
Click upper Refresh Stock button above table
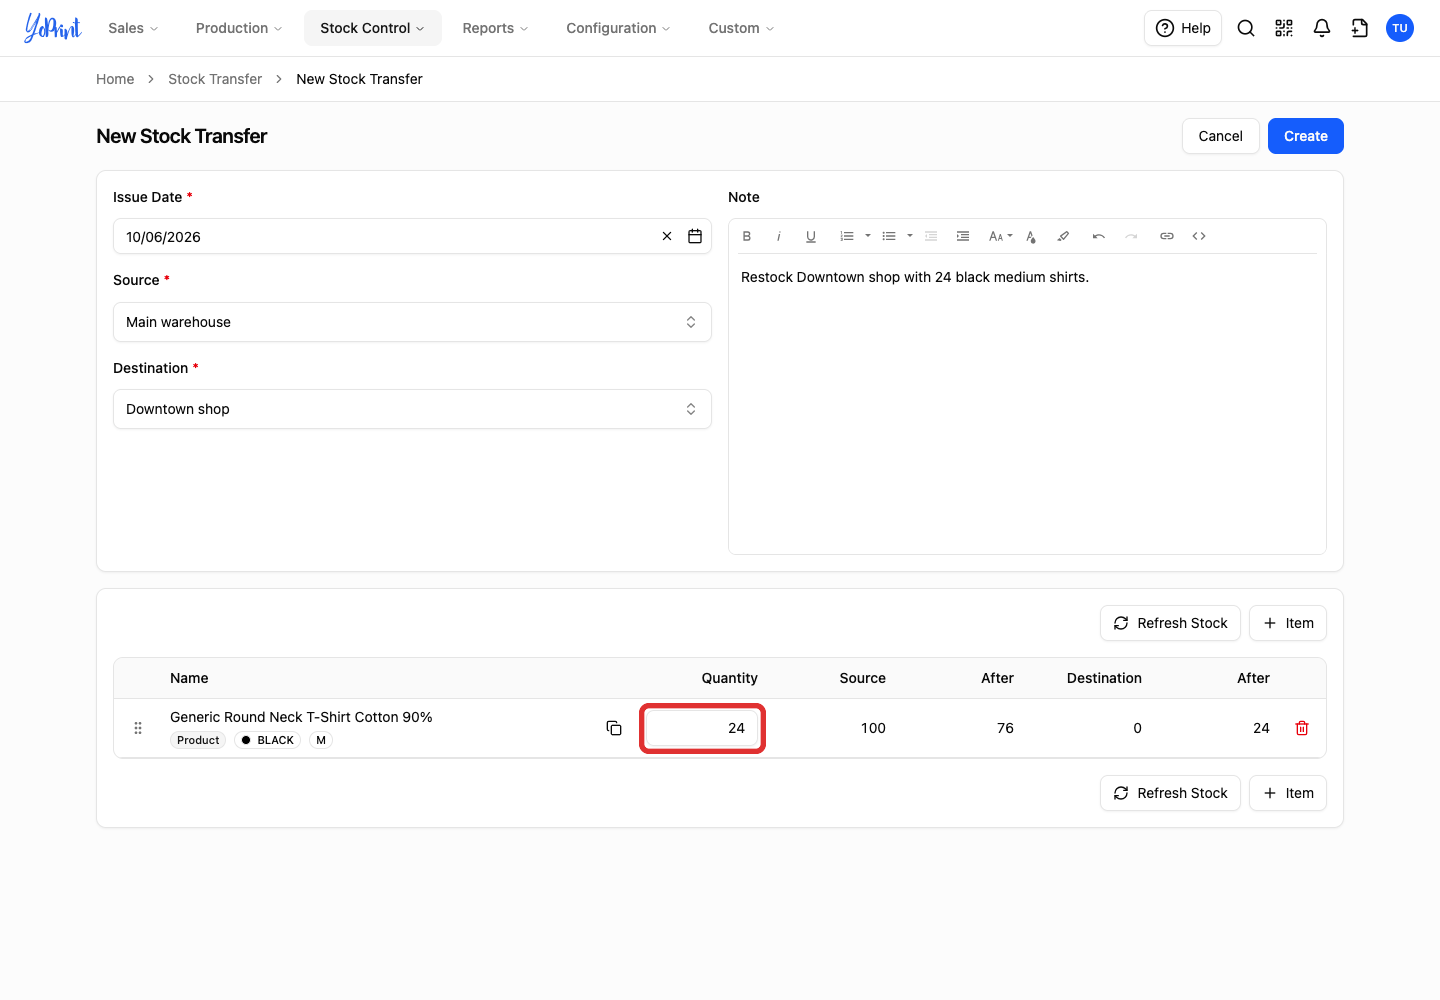(x=1170, y=623)
